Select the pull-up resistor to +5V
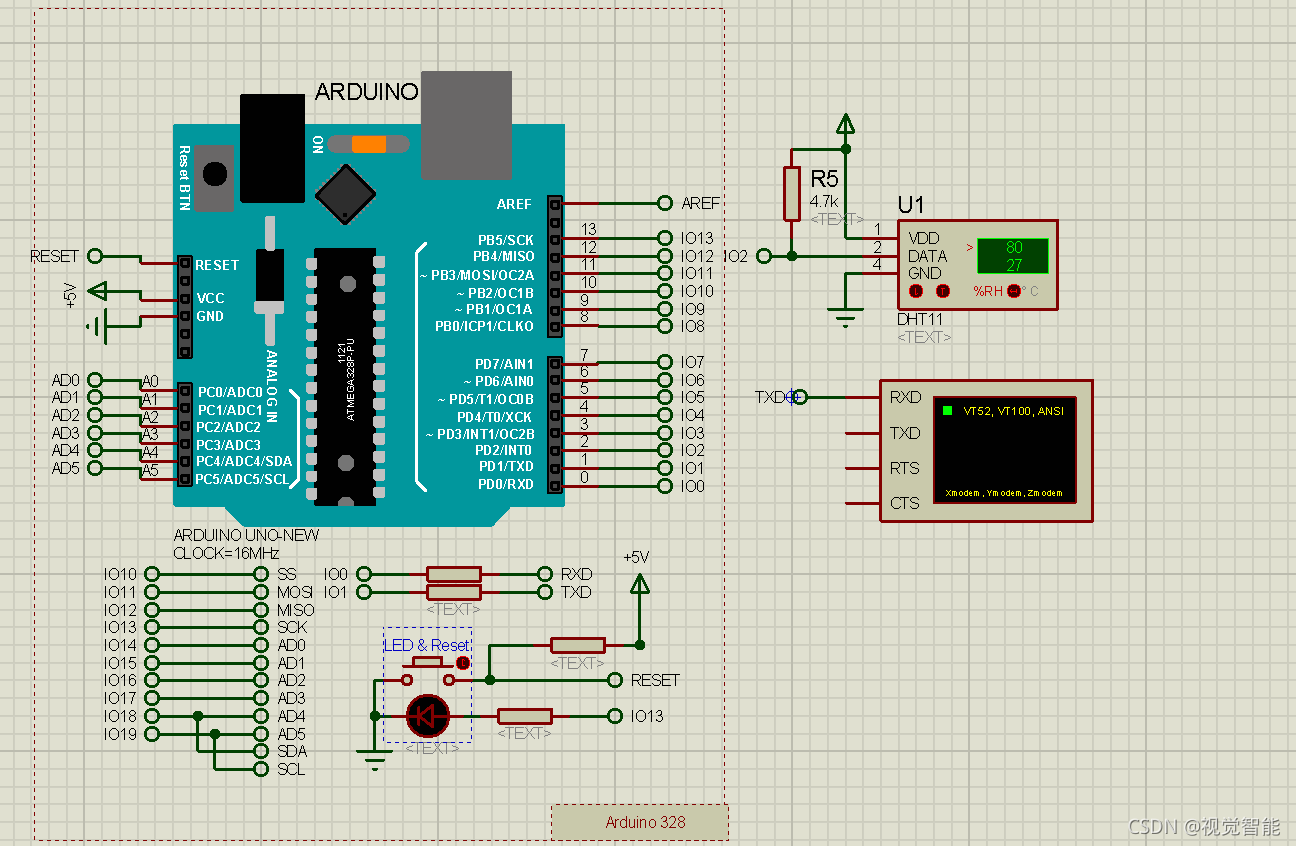Viewport: 1296px width, 846px height. pyautogui.click(x=578, y=645)
